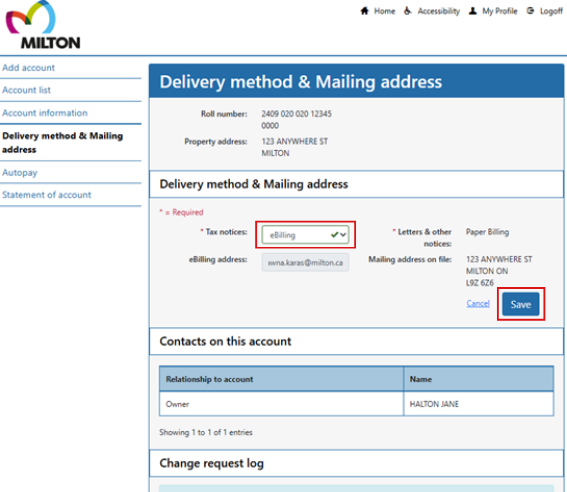This screenshot has width=567, height=492.
Task: Open Add account in sidebar
Action: pyautogui.click(x=29, y=68)
